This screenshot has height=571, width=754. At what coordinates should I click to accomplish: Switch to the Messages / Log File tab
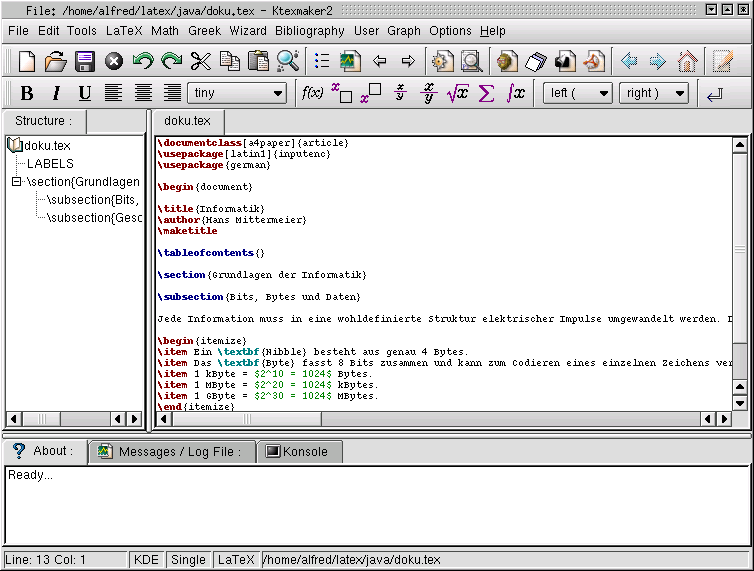coord(169,452)
